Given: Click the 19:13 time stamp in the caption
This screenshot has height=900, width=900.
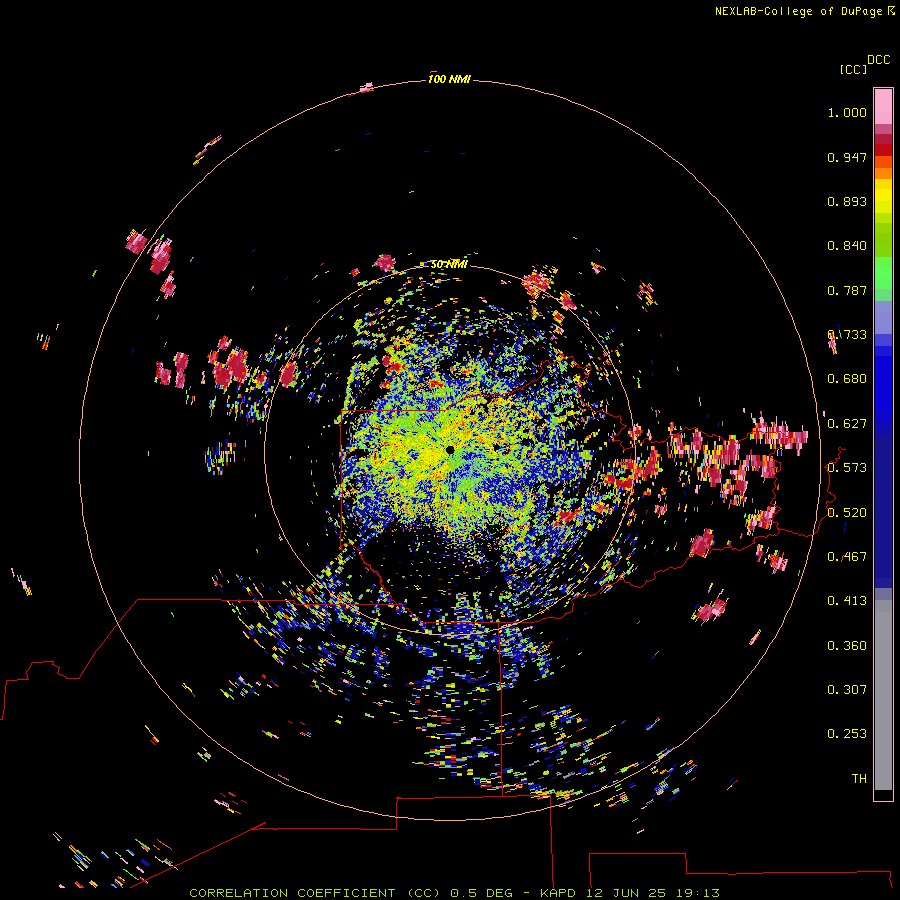Looking at the screenshot, I should (x=698, y=893).
